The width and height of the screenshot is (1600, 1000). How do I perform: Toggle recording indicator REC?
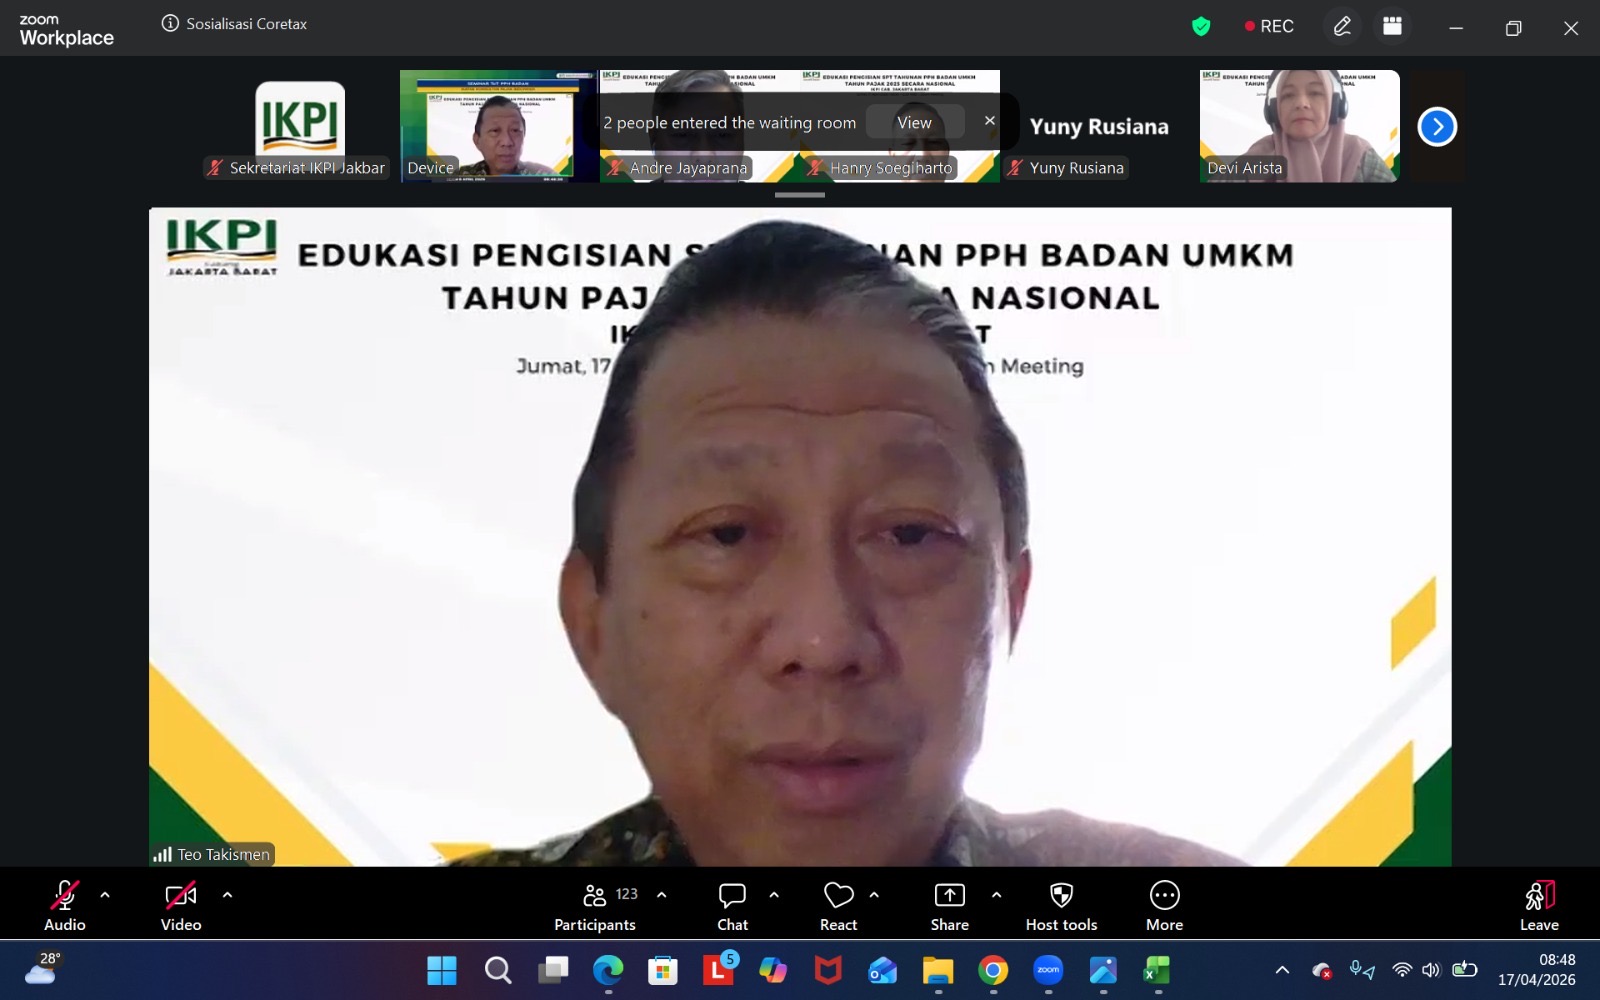click(1270, 26)
